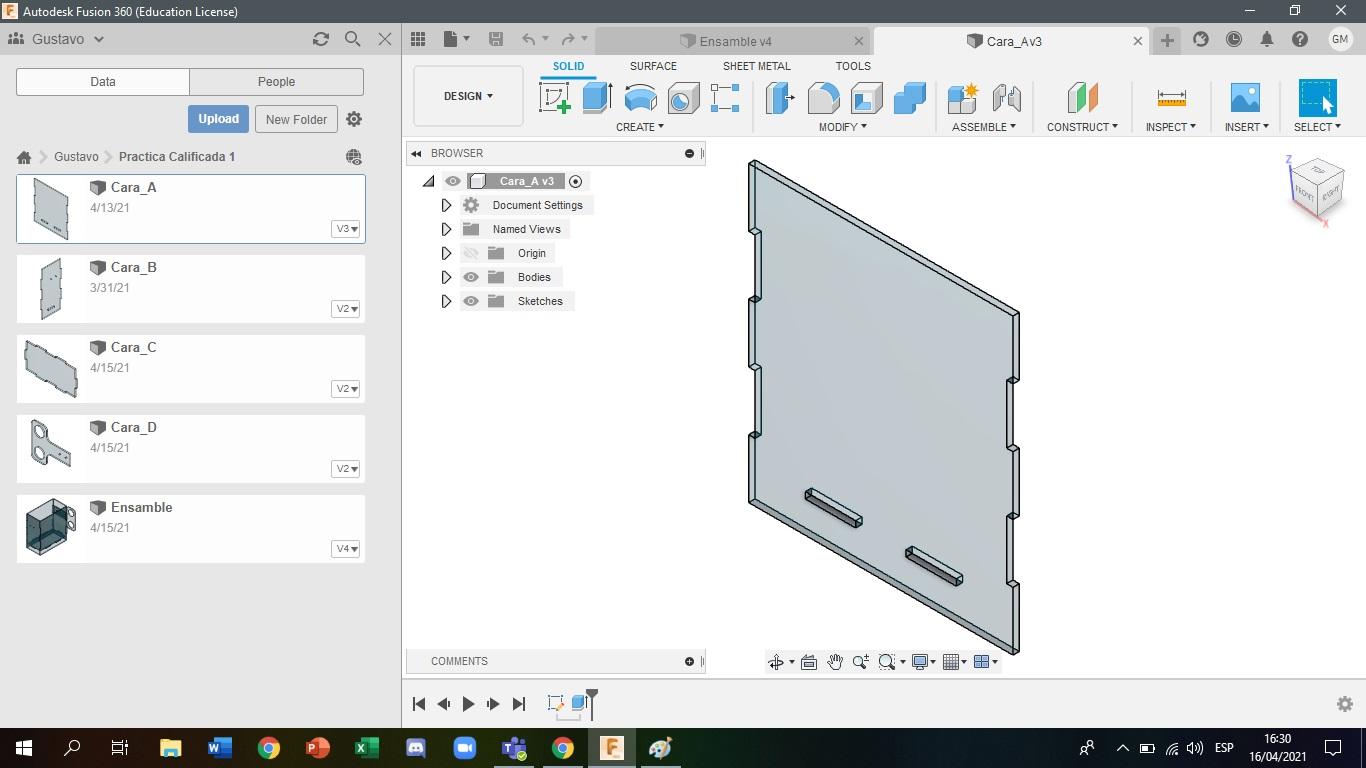The height and width of the screenshot is (768, 1366).
Task: Select the Fillet tool
Action: click(x=823, y=98)
